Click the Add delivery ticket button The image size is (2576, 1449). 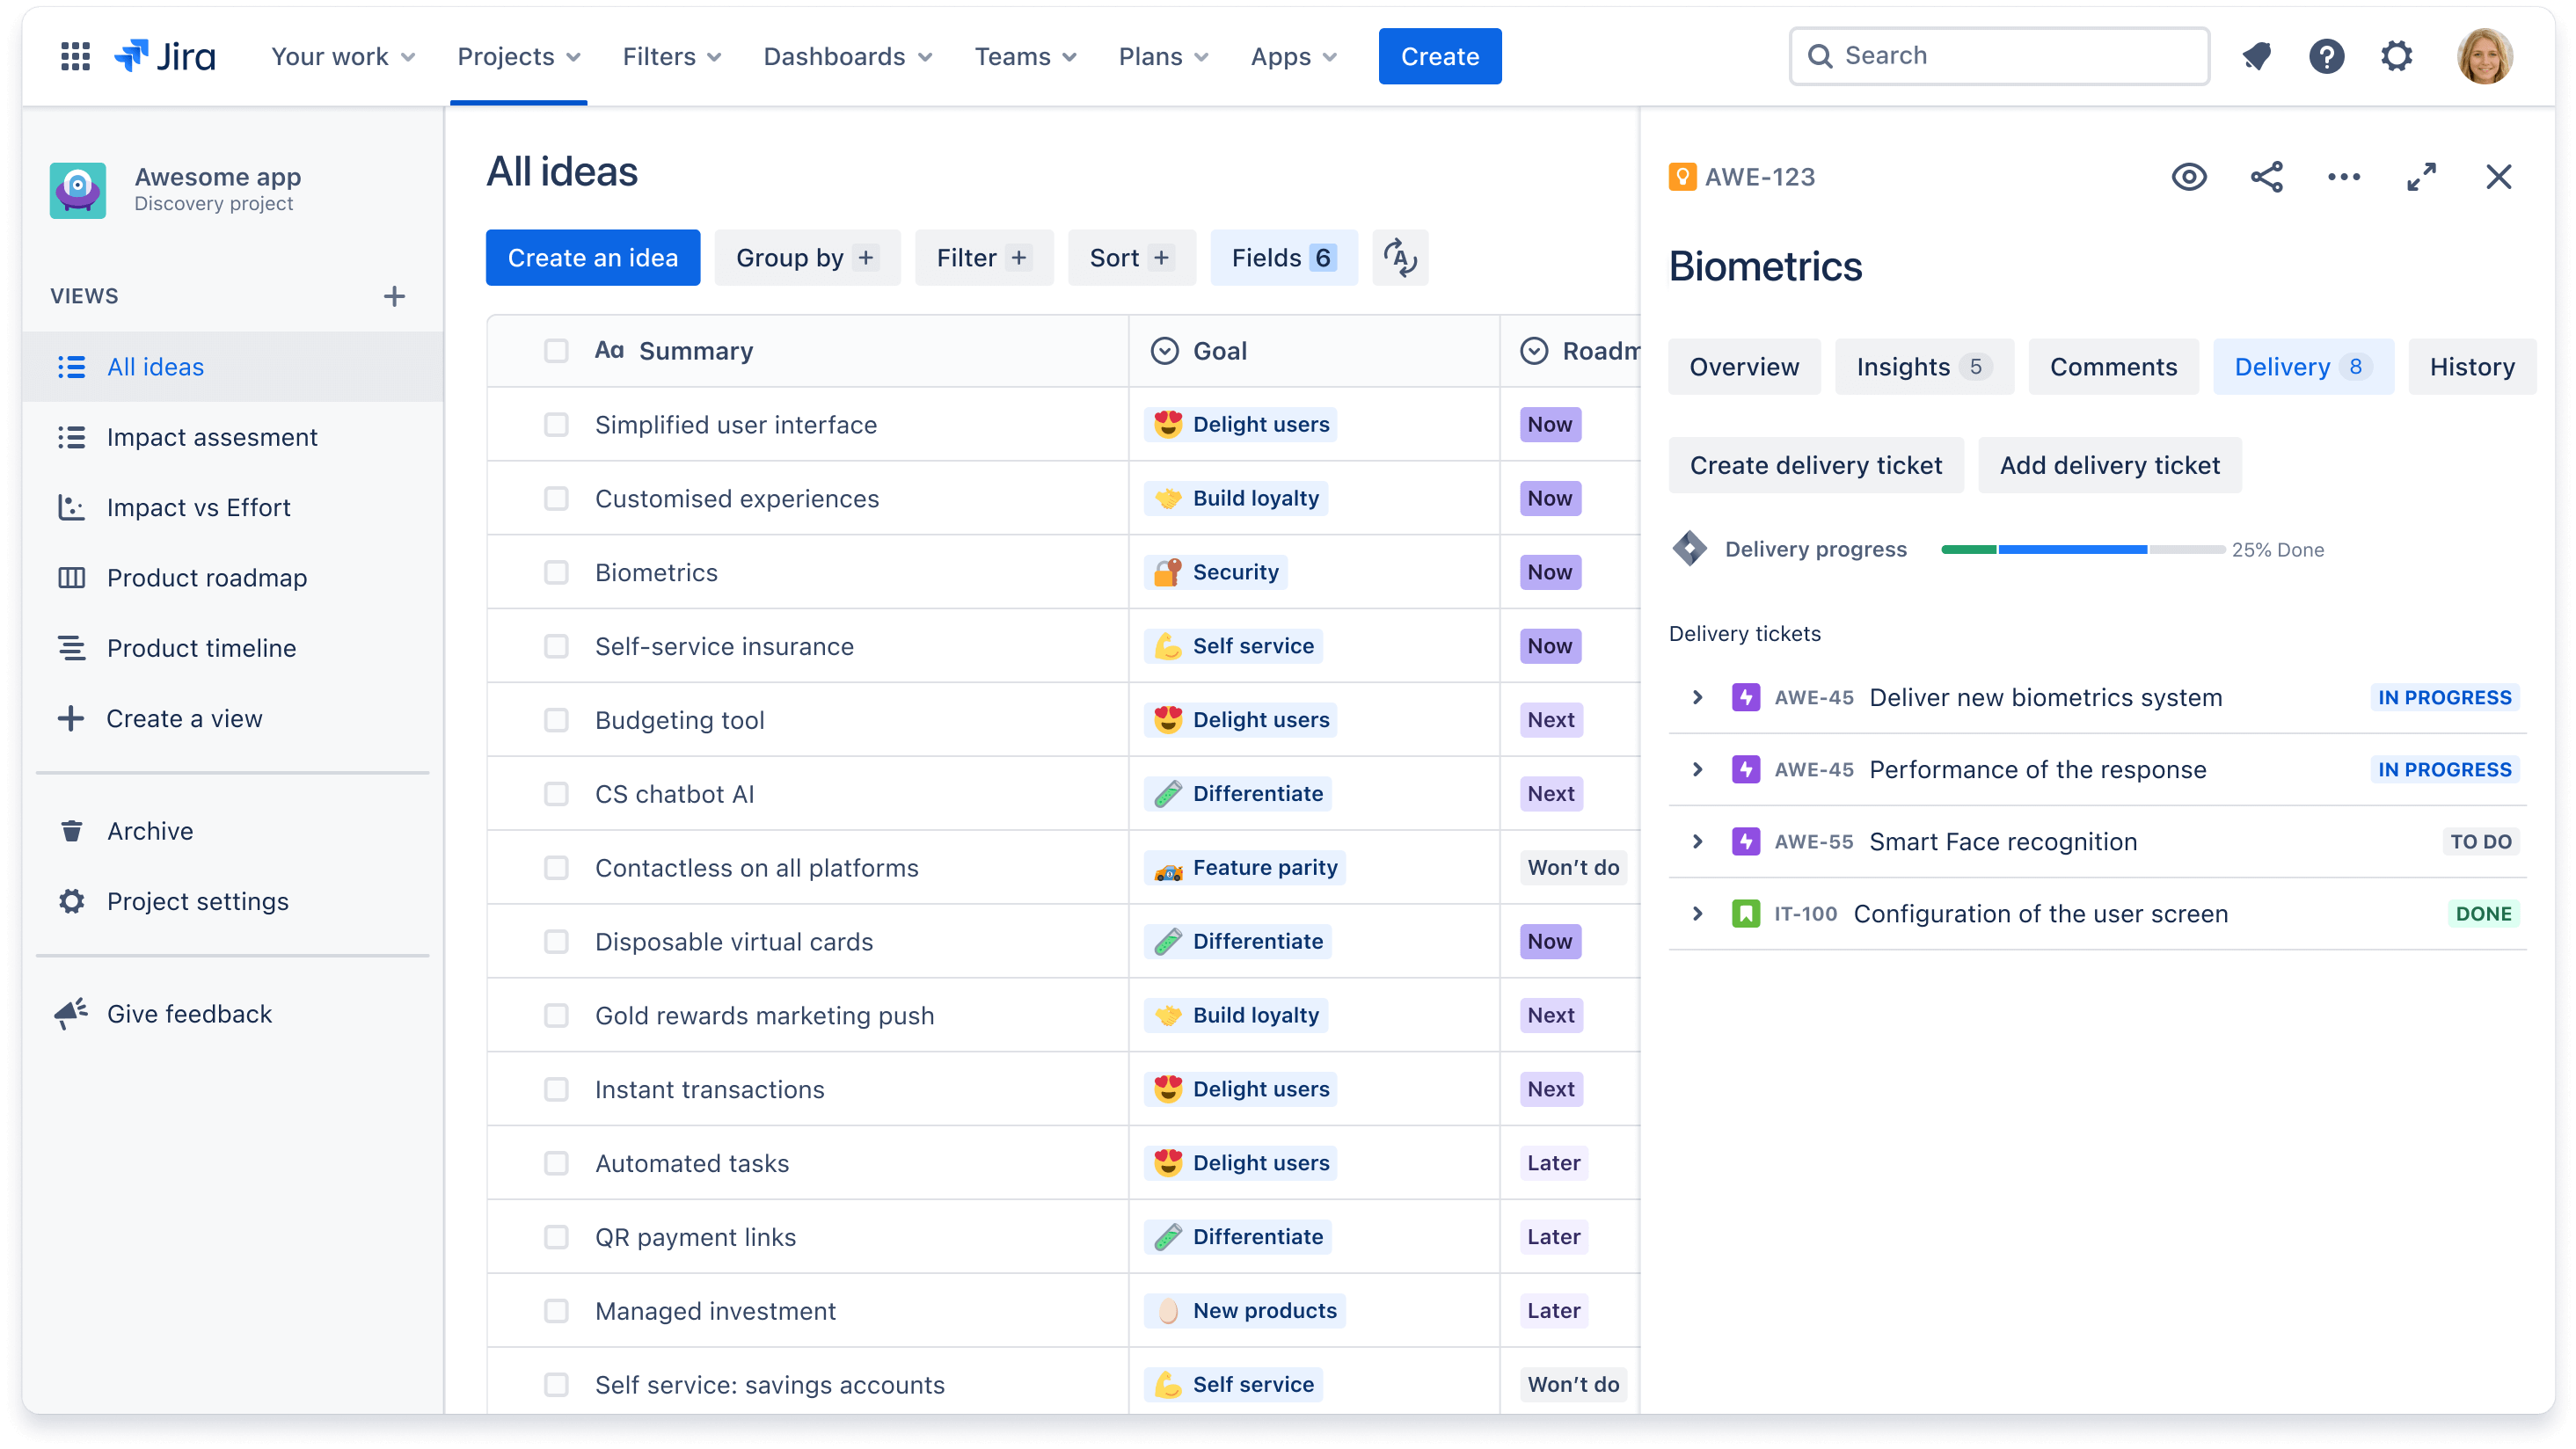pyautogui.click(x=2109, y=463)
